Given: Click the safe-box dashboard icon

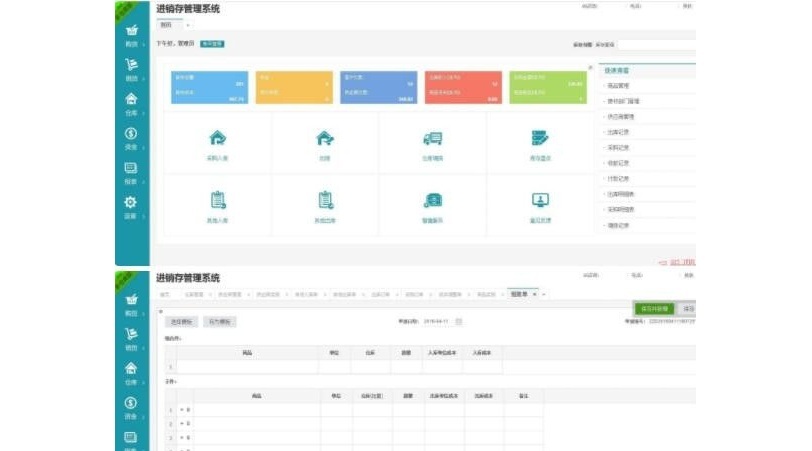Looking at the screenshot, I should click(432, 200).
